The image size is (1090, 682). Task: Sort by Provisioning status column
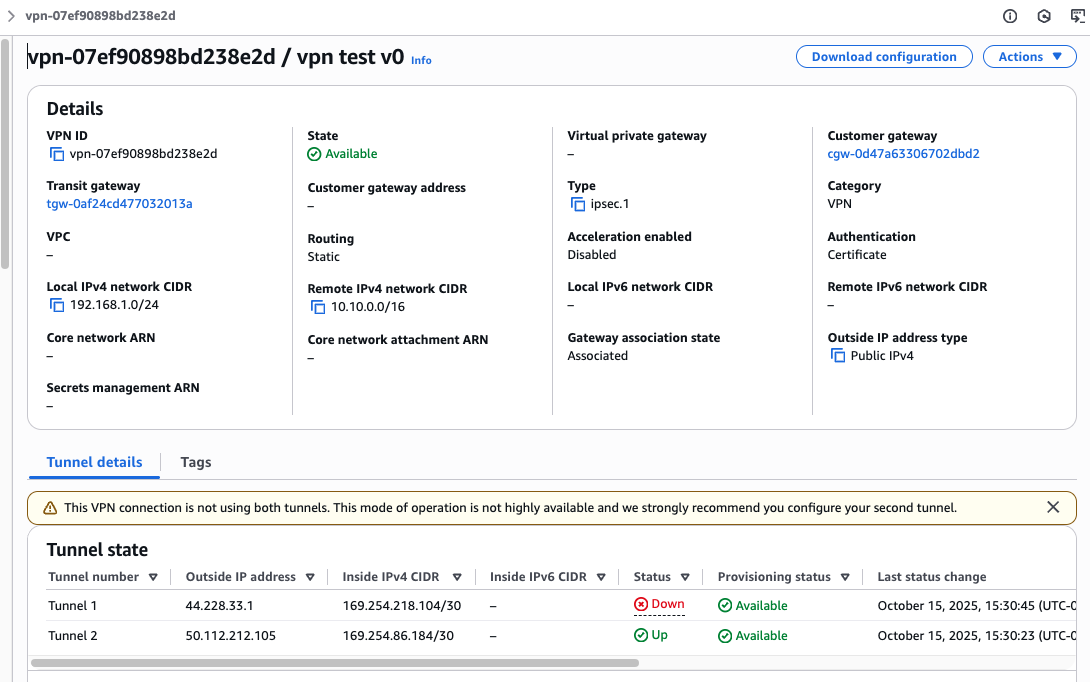845,577
